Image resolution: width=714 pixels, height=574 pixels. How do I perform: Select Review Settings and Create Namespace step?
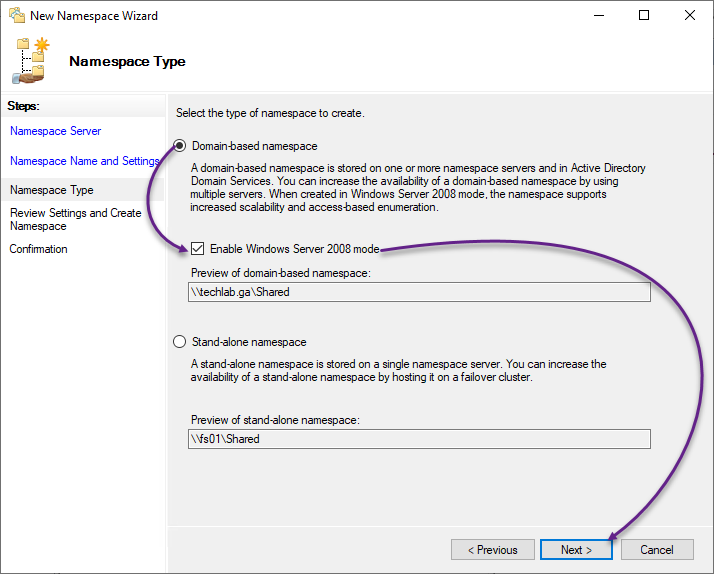[x=76, y=219]
